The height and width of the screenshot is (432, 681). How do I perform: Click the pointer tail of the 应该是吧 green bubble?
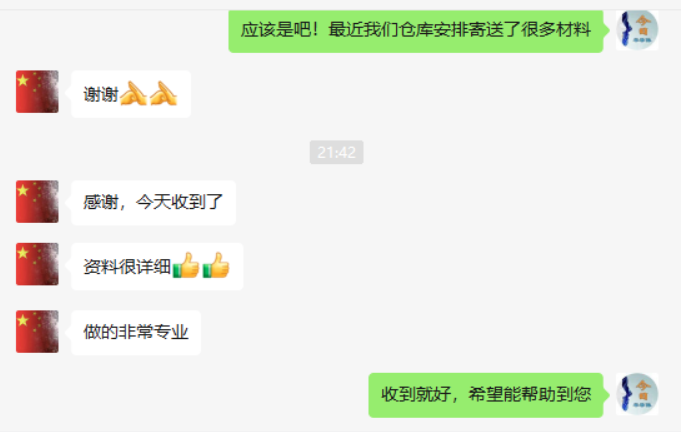pos(606,30)
